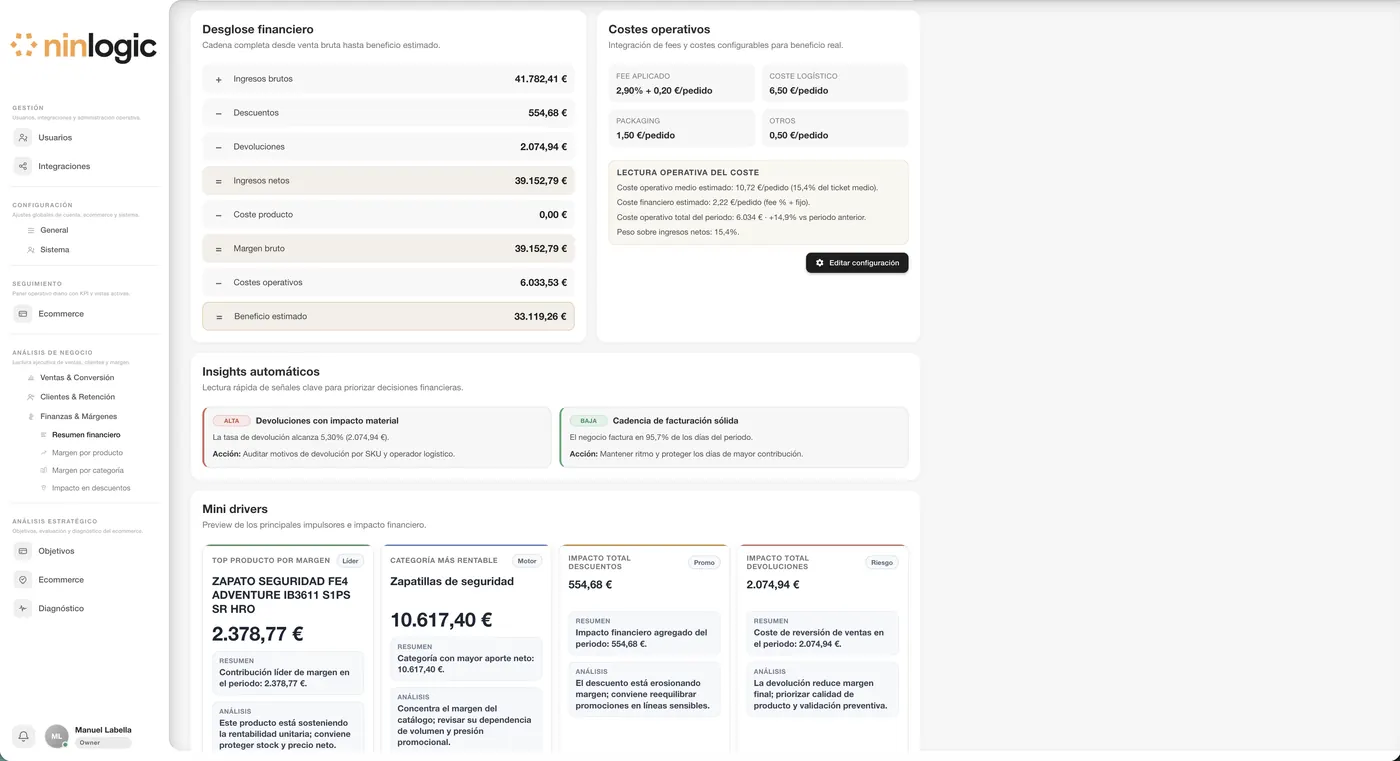The width and height of the screenshot is (1400, 761).
Task: Click the Usuarios people icon
Action: 23,138
